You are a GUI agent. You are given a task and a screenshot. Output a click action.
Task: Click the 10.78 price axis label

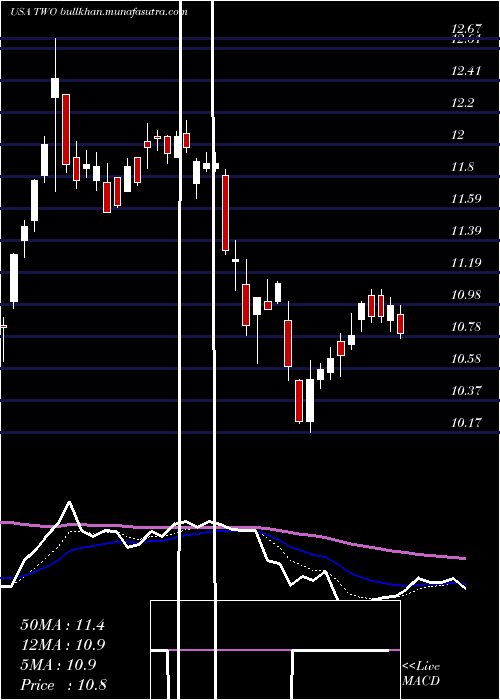467,327
